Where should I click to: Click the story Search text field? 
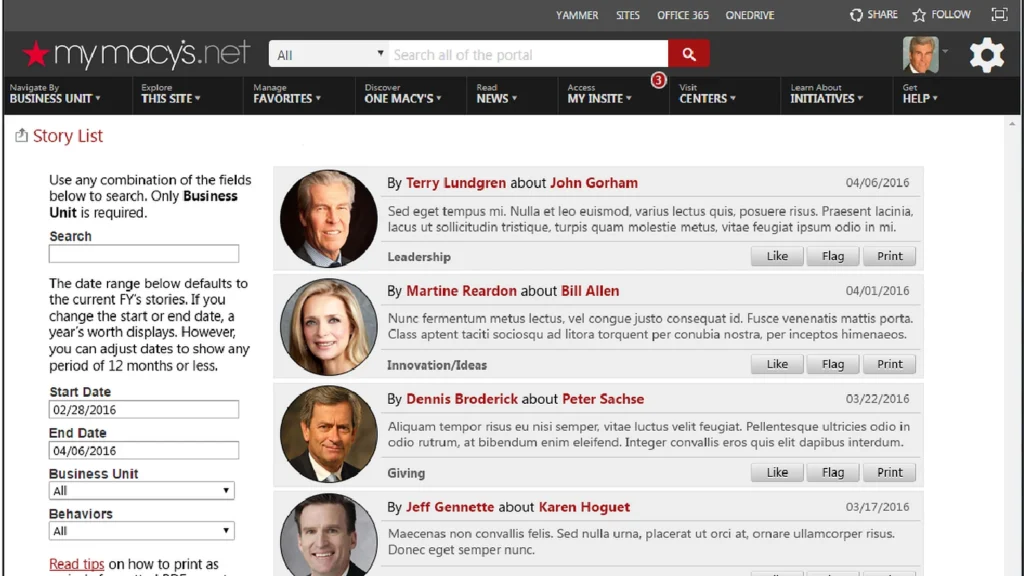pyautogui.click(x=144, y=253)
